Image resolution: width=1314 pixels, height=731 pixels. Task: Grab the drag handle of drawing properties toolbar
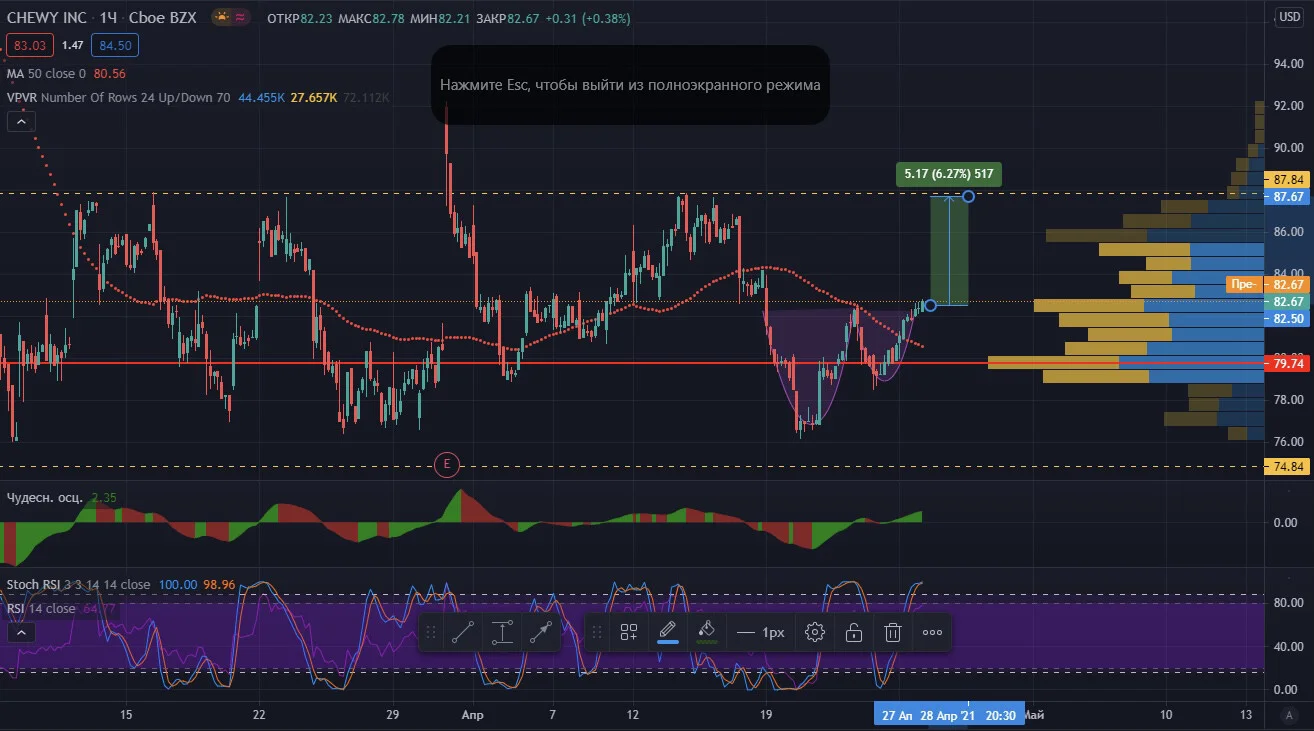pyautogui.click(x=597, y=632)
